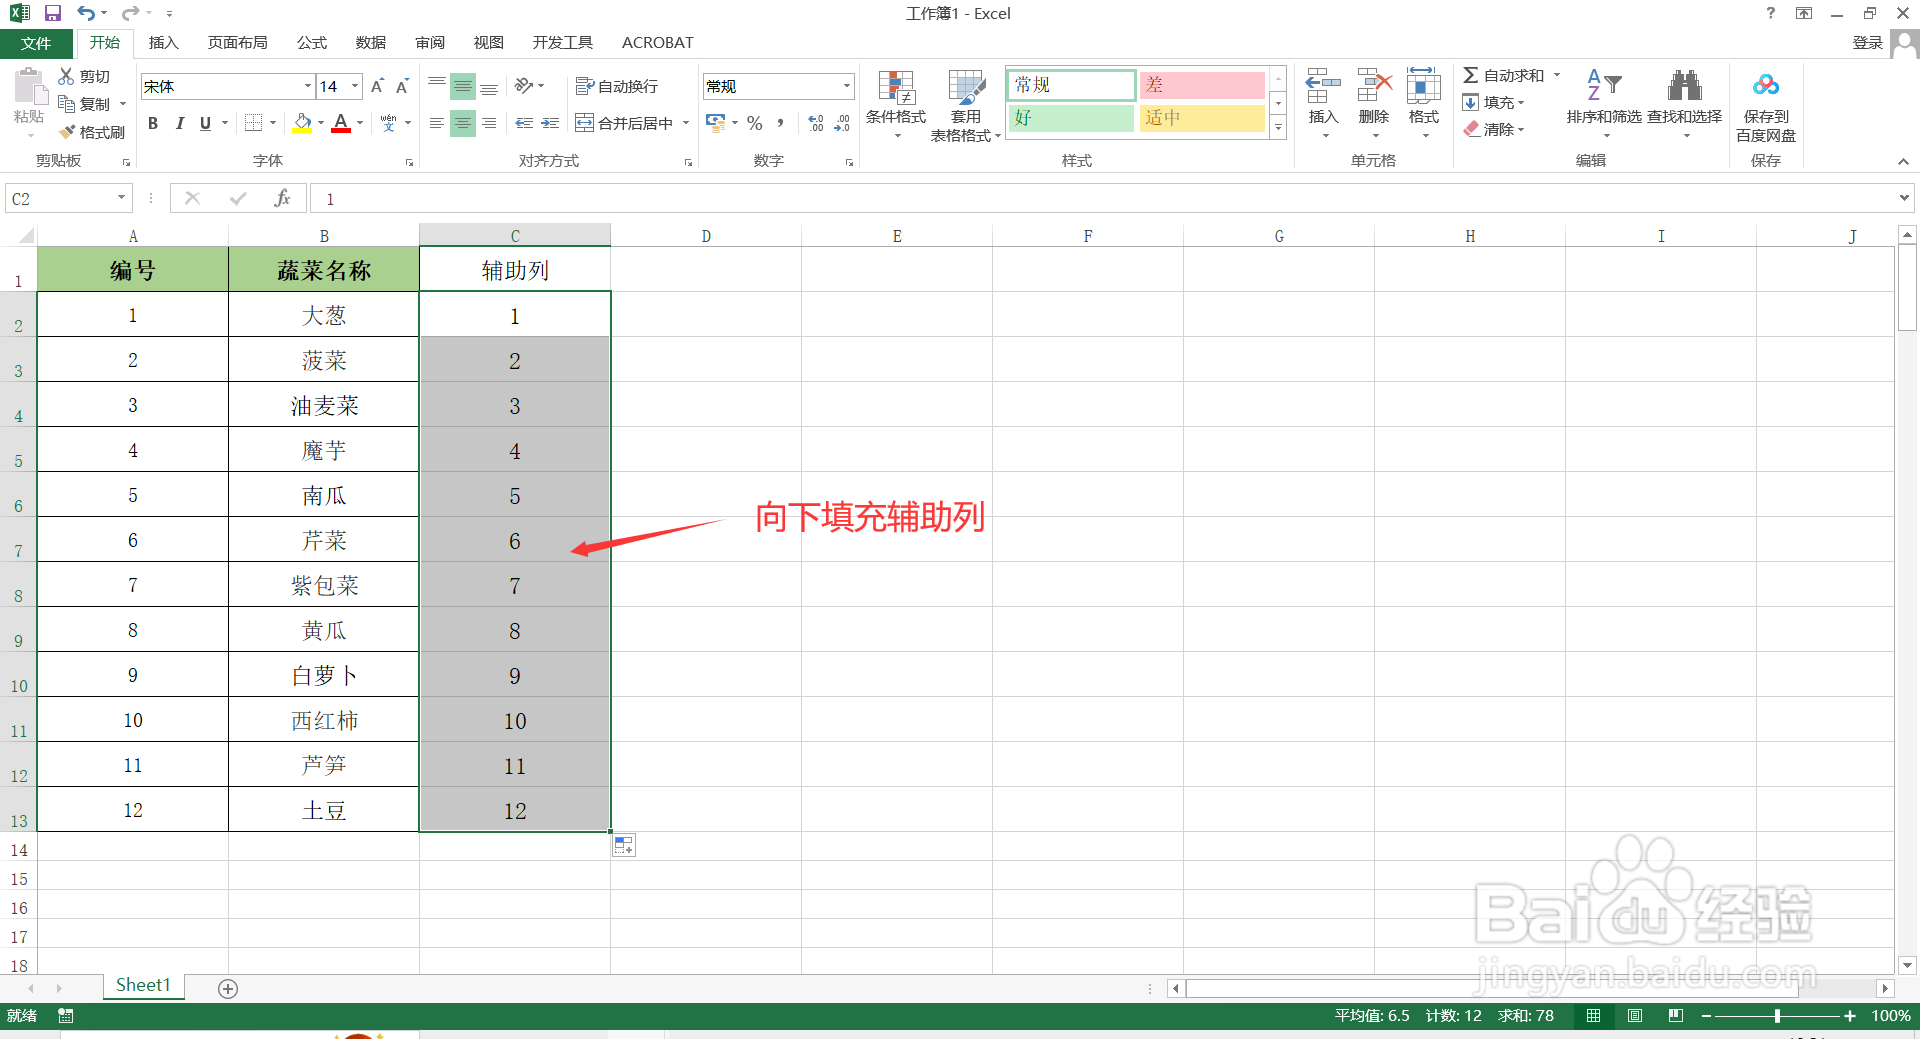1920x1039 pixels.
Task: Increase font size with the larger A icon
Action: pyautogui.click(x=377, y=86)
